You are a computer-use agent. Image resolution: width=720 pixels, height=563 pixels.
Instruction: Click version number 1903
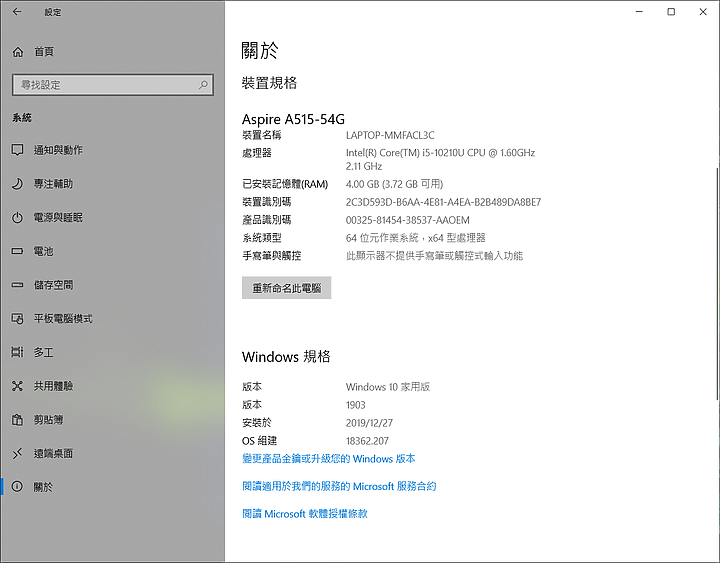(x=355, y=405)
